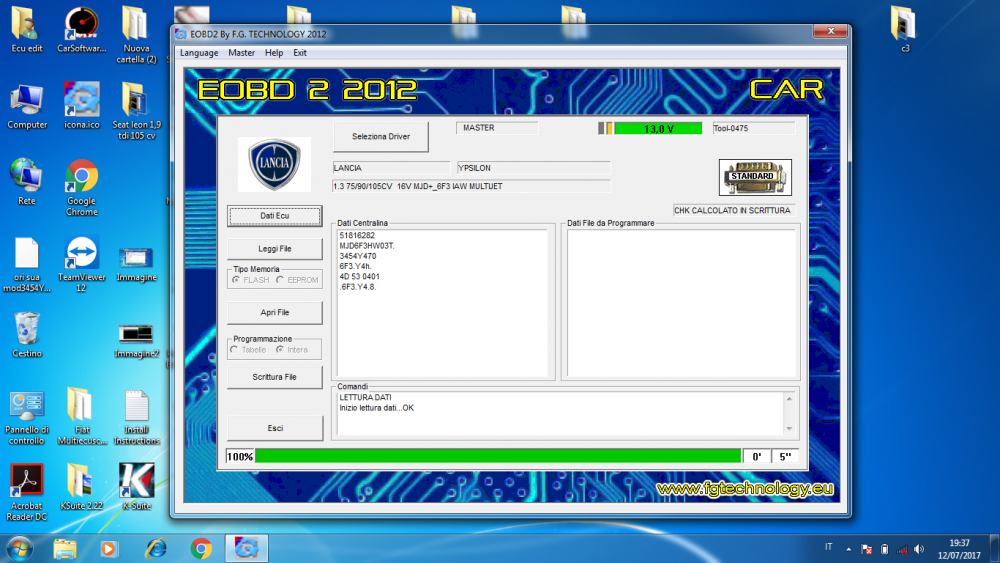Image resolution: width=1000 pixels, height=563 pixels.
Task: Click the YPSILON model field
Action: point(533,168)
